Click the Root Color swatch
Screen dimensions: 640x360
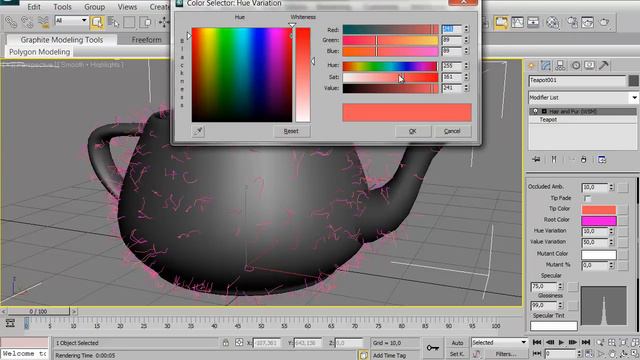click(598, 221)
